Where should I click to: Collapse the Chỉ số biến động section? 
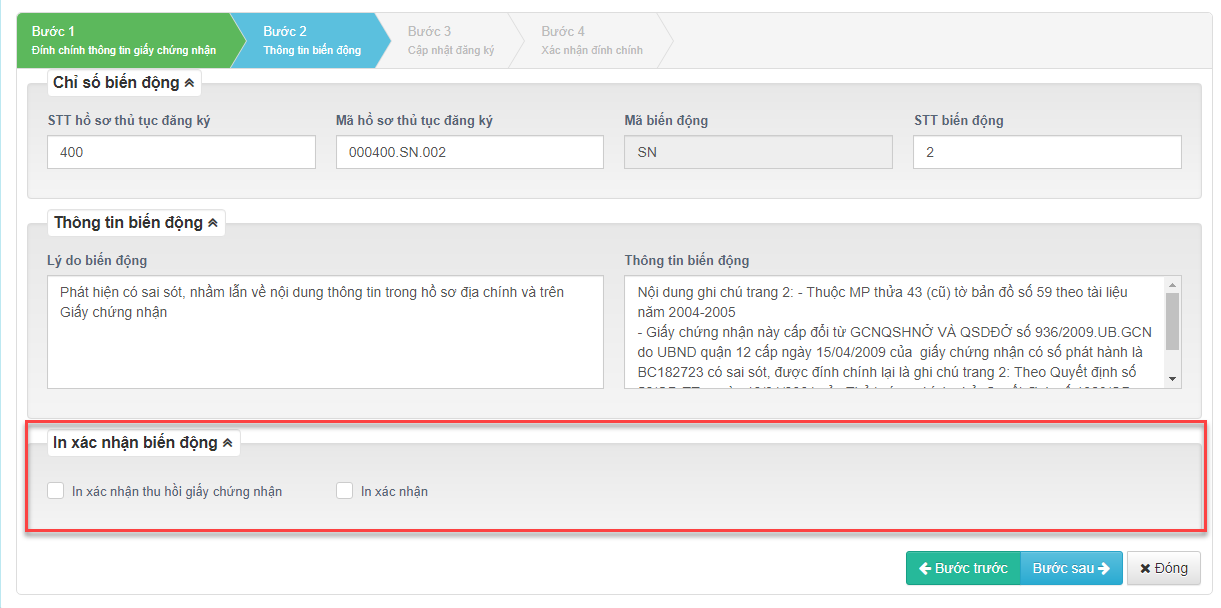pos(190,83)
